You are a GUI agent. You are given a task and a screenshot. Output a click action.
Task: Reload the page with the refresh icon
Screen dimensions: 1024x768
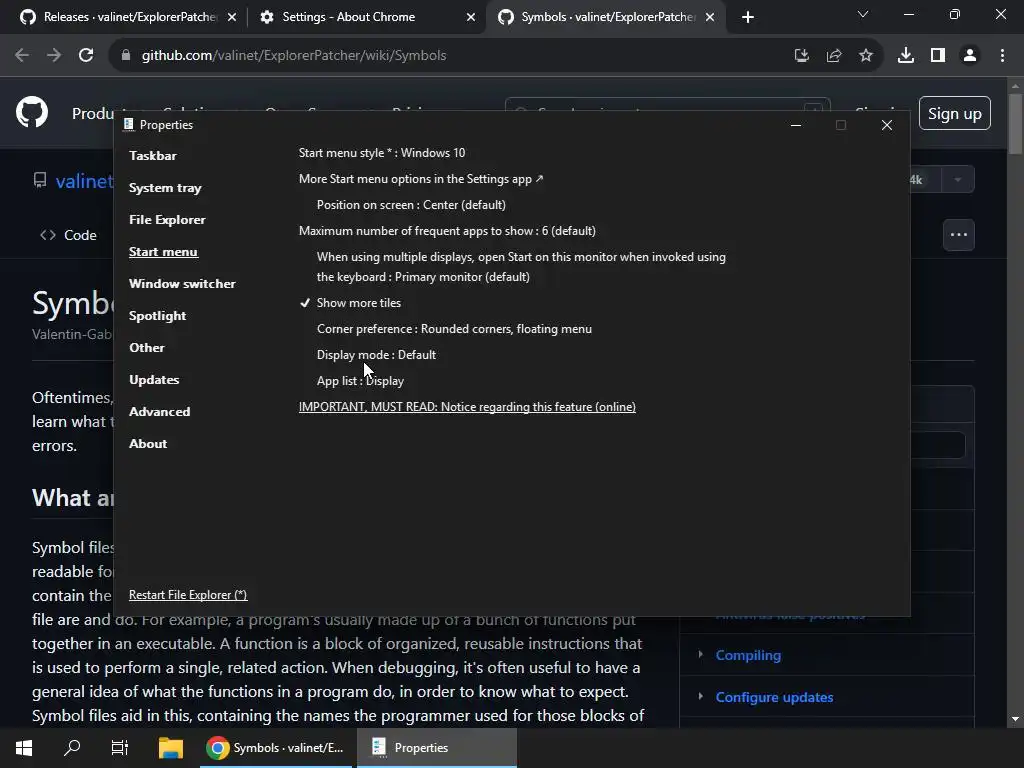click(x=86, y=56)
